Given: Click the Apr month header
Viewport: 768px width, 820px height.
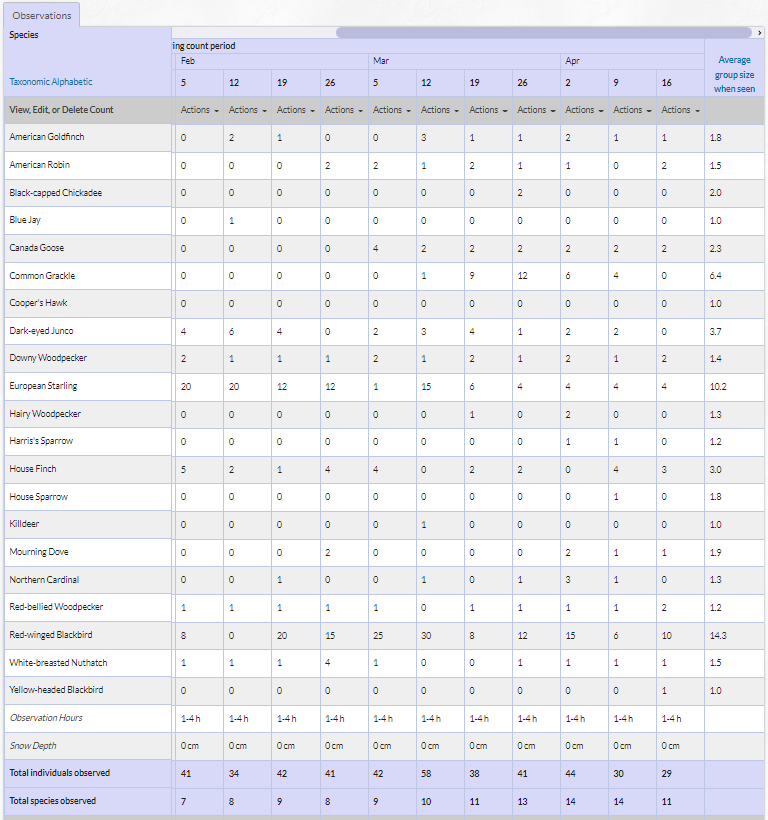Looking at the screenshot, I should [572, 61].
